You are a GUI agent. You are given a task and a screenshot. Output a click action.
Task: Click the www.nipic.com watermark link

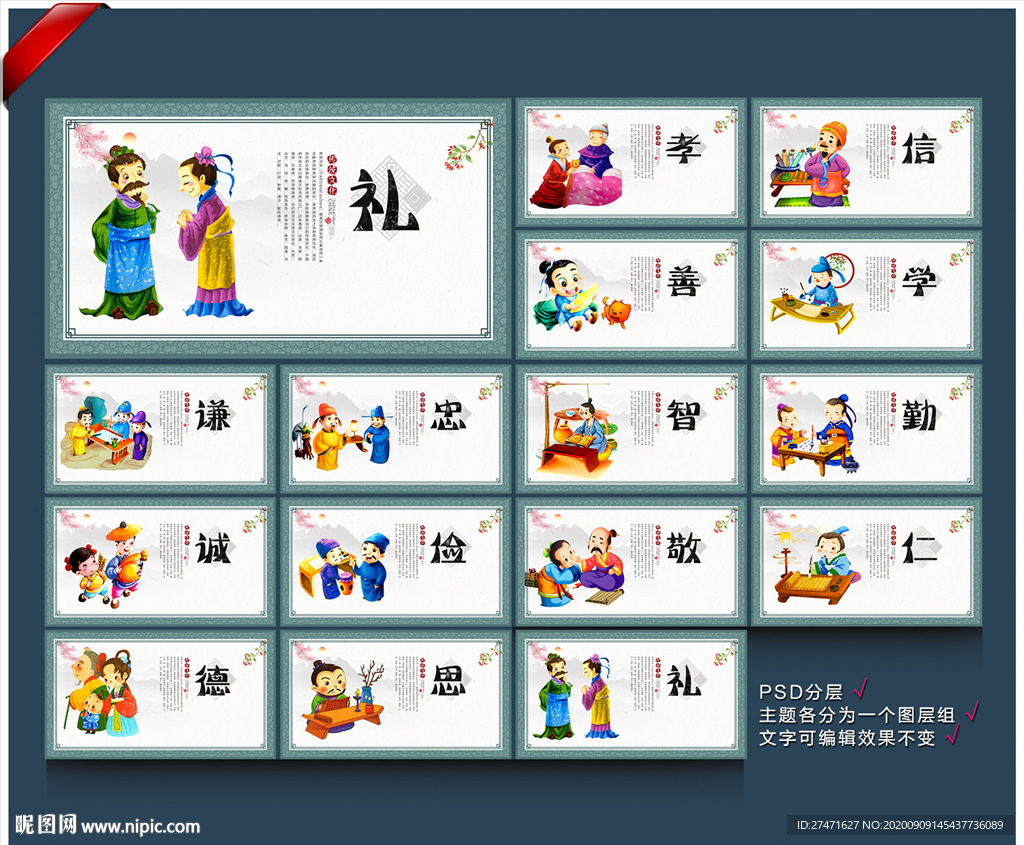pos(140,827)
